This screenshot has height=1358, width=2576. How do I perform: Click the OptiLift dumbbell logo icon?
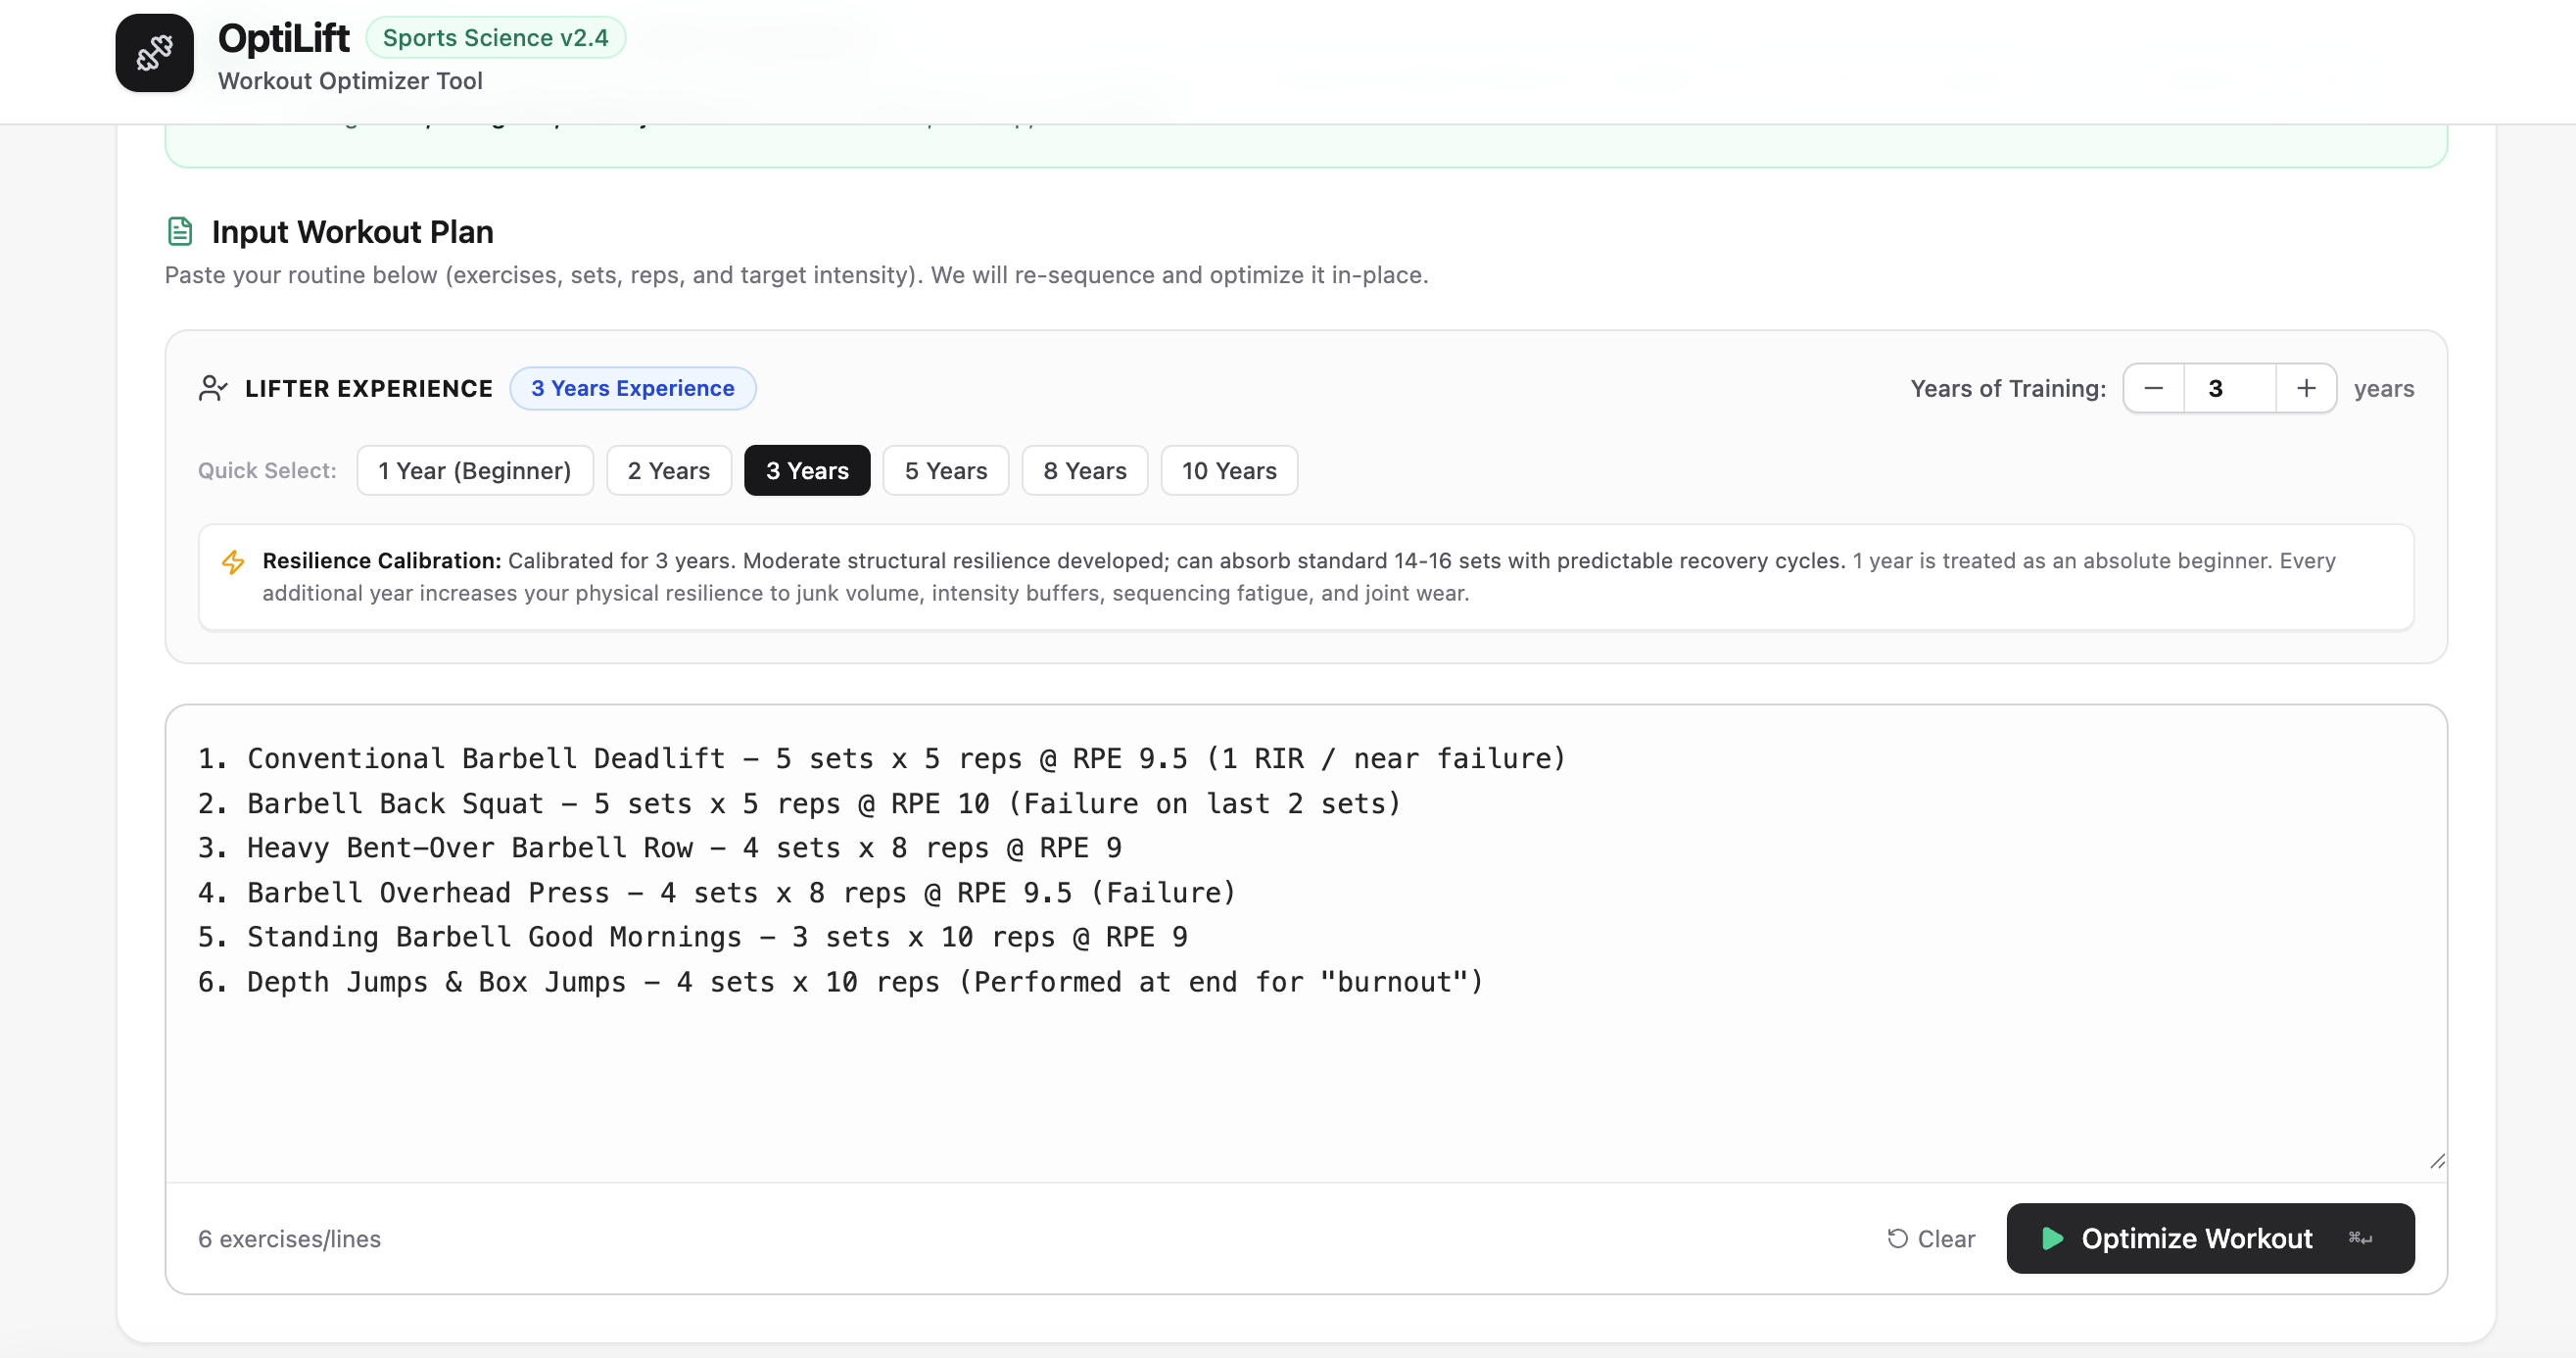[x=154, y=53]
